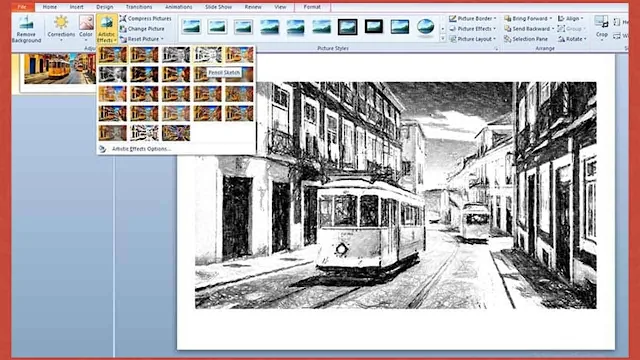Apply the Paint Strokes artistic effect
Image resolution: width=640 pixels, height=360 pixels.
pyautogui.click(x=144, y=74)
